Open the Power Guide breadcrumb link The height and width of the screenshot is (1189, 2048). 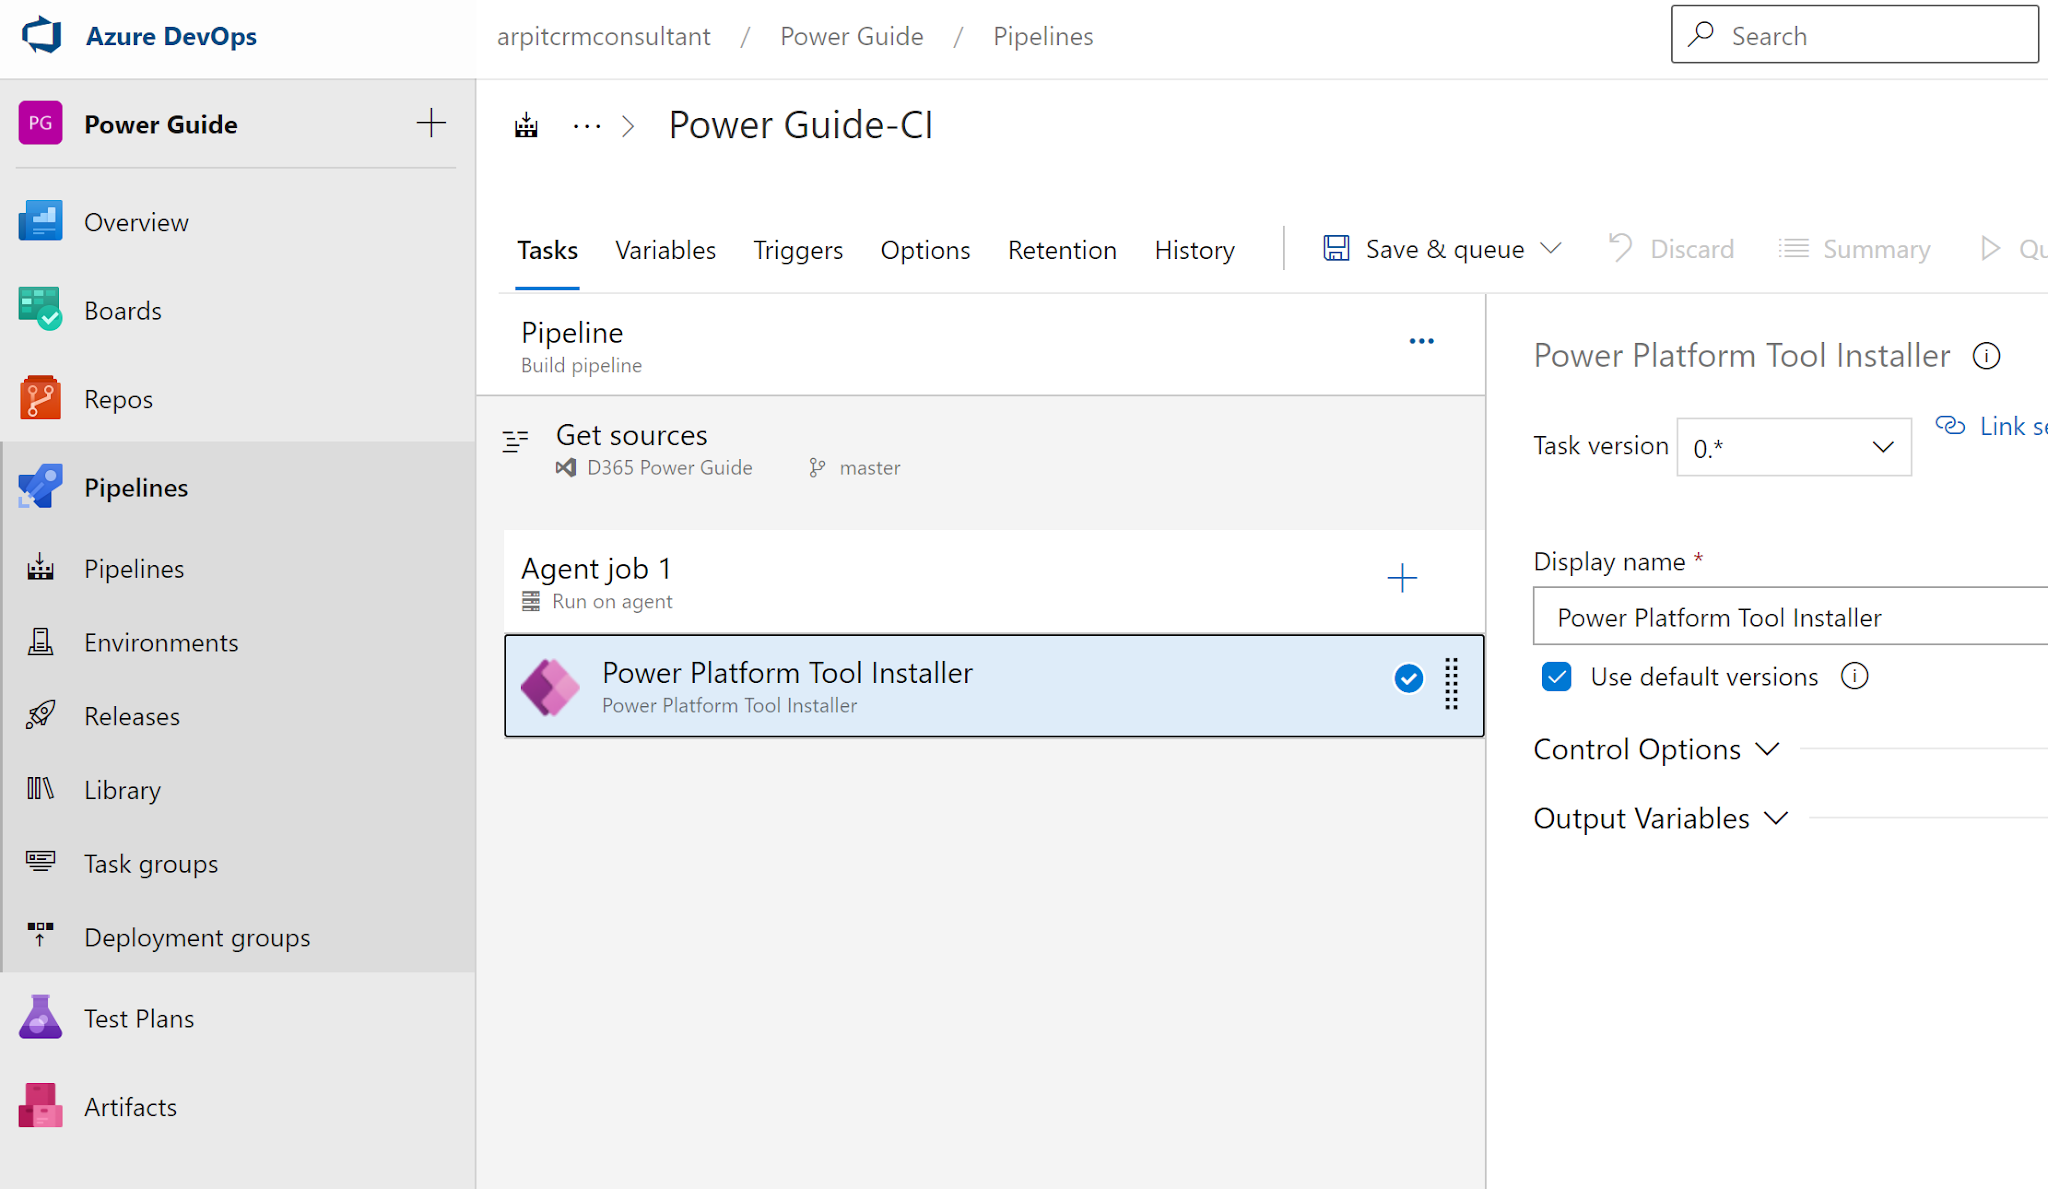pos(851,37)
